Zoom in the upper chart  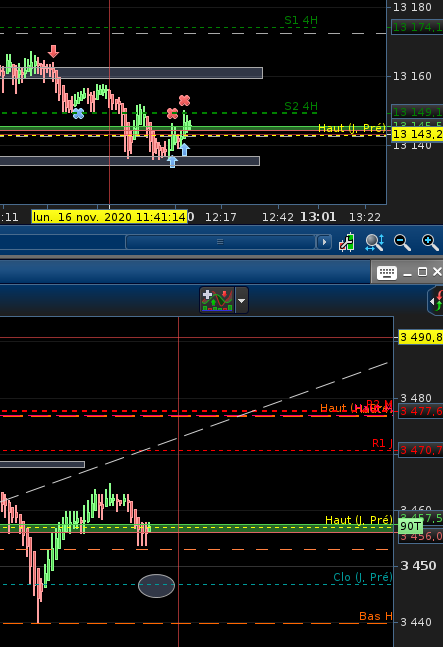point(430,242)
